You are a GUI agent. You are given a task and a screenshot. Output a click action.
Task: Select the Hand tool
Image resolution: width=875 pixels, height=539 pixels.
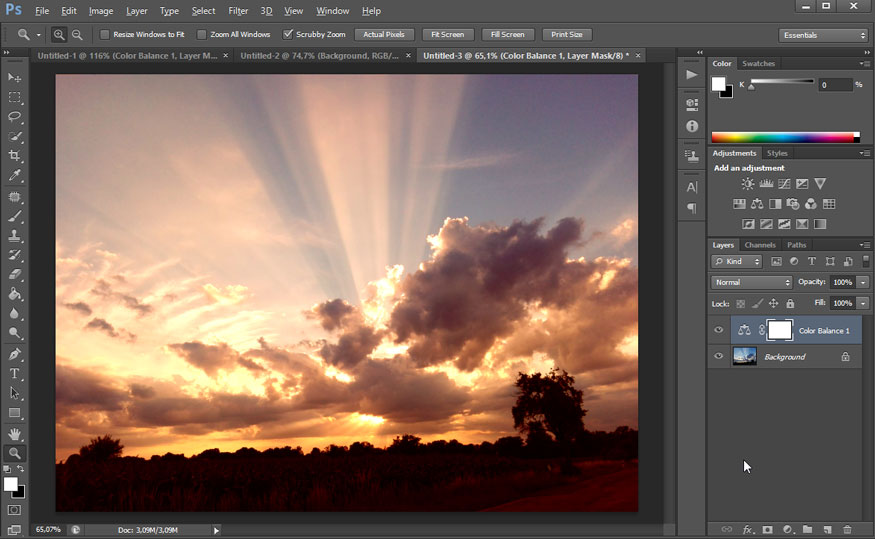(14, 433)
